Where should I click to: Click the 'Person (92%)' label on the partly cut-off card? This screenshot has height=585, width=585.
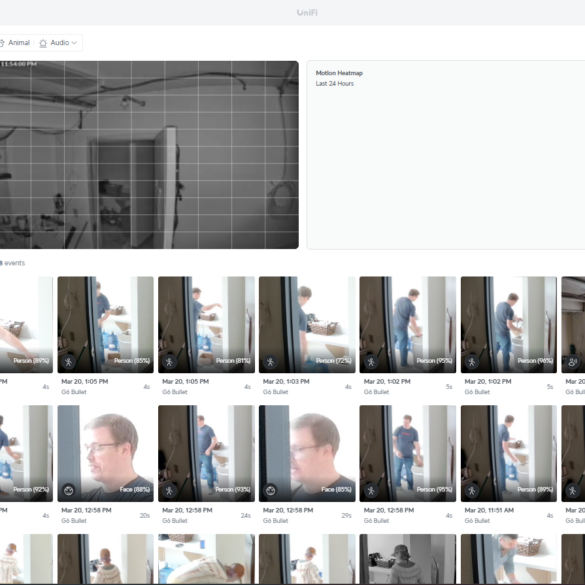coord(31,489)
